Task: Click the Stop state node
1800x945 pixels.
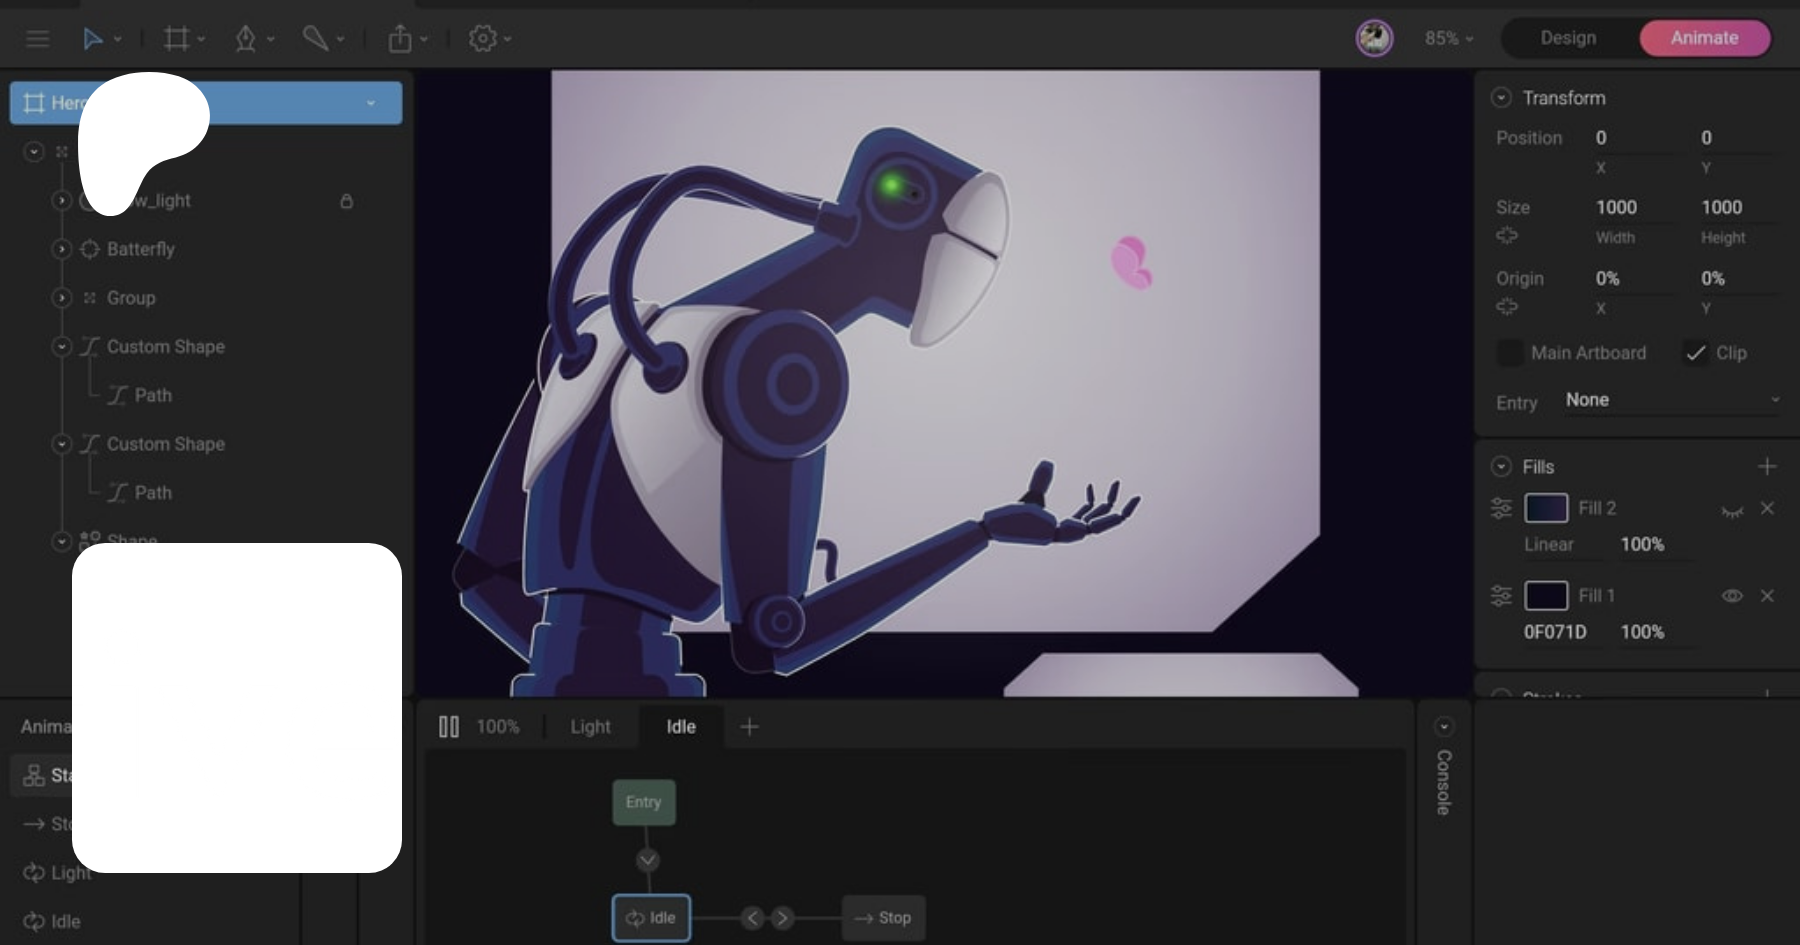Action: coord(883,918)
